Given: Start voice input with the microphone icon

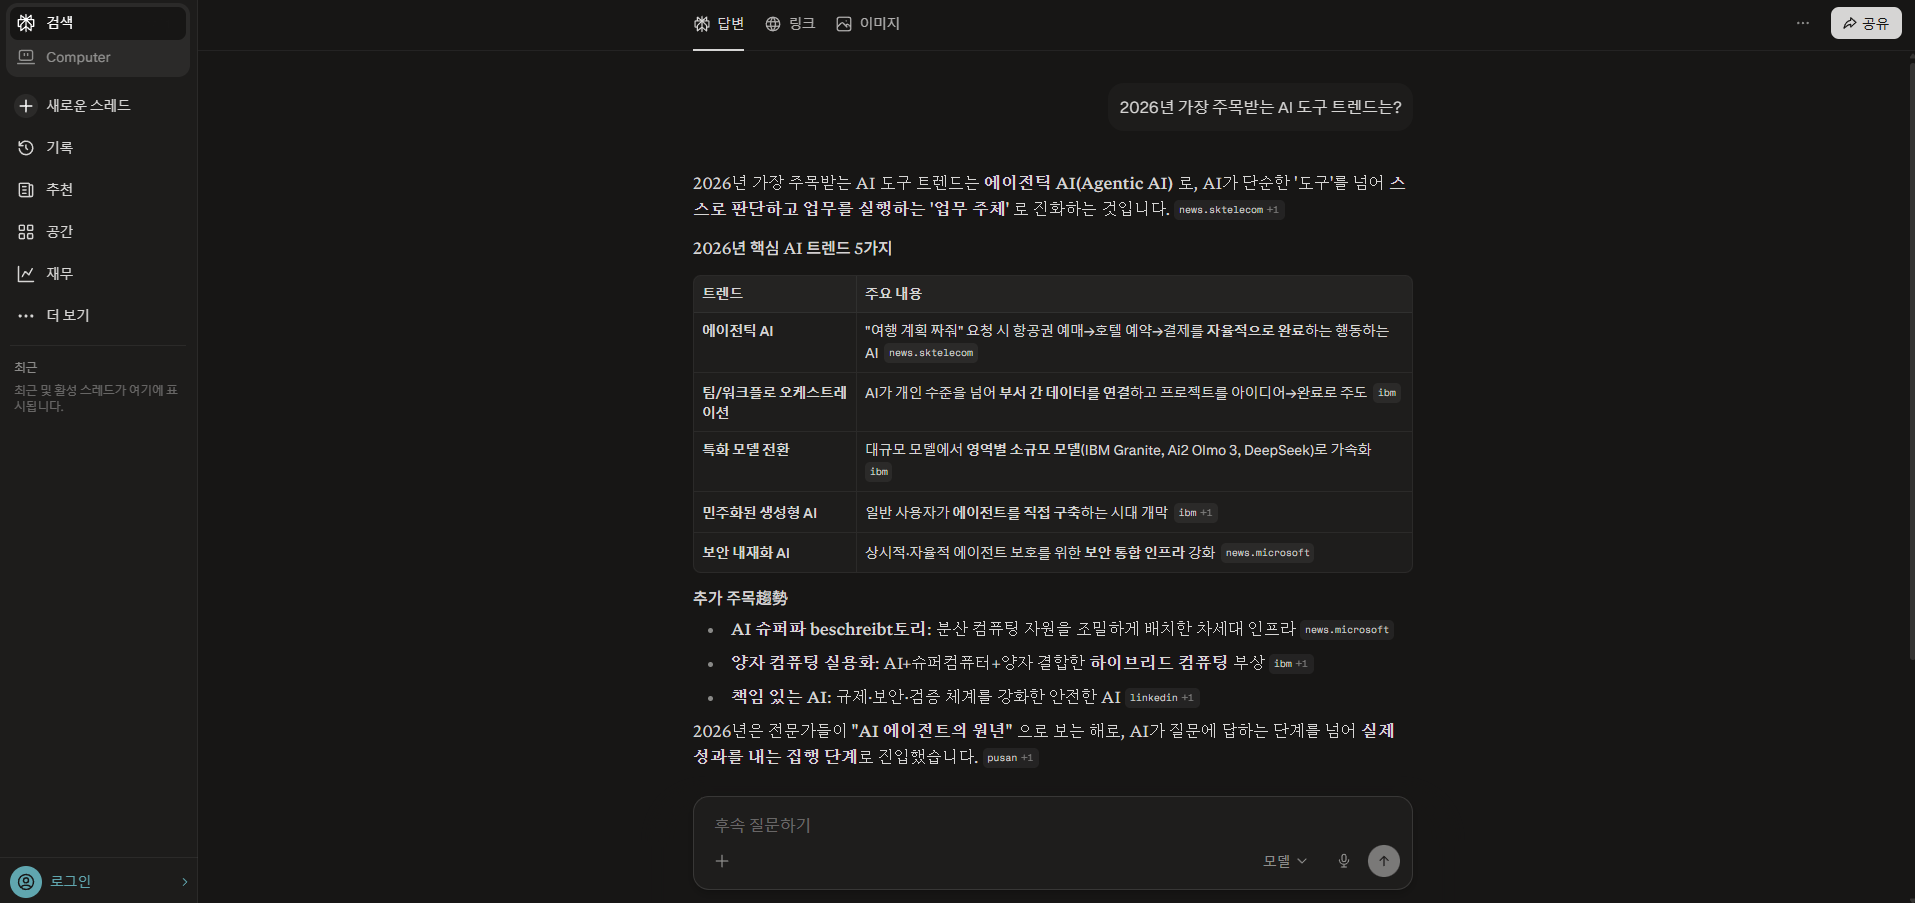Looking at the screenshot, I should 1343,860.
